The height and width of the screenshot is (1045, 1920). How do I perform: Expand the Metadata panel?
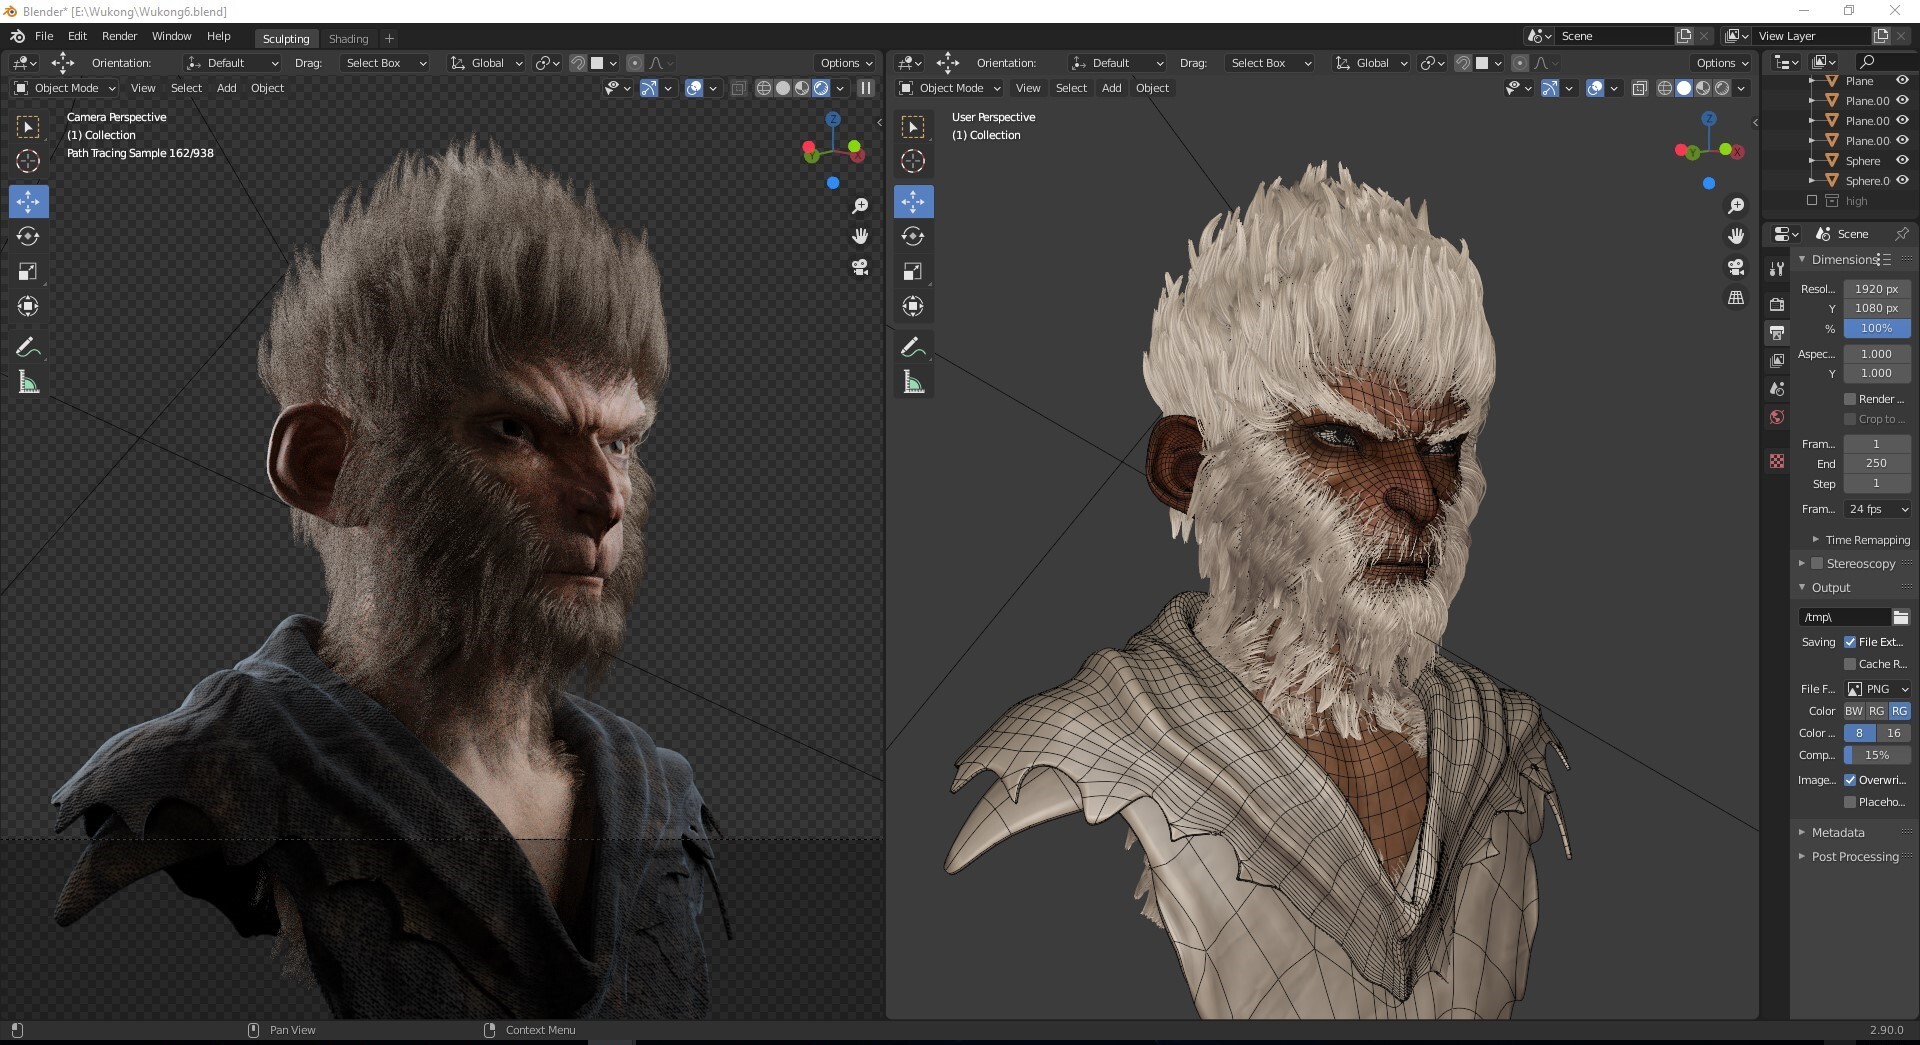tap(1837, 832)
